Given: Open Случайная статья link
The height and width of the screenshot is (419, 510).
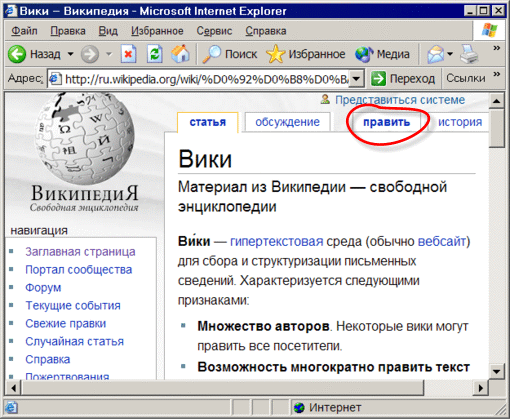Looking at the screenshot, I should point(75,341).
